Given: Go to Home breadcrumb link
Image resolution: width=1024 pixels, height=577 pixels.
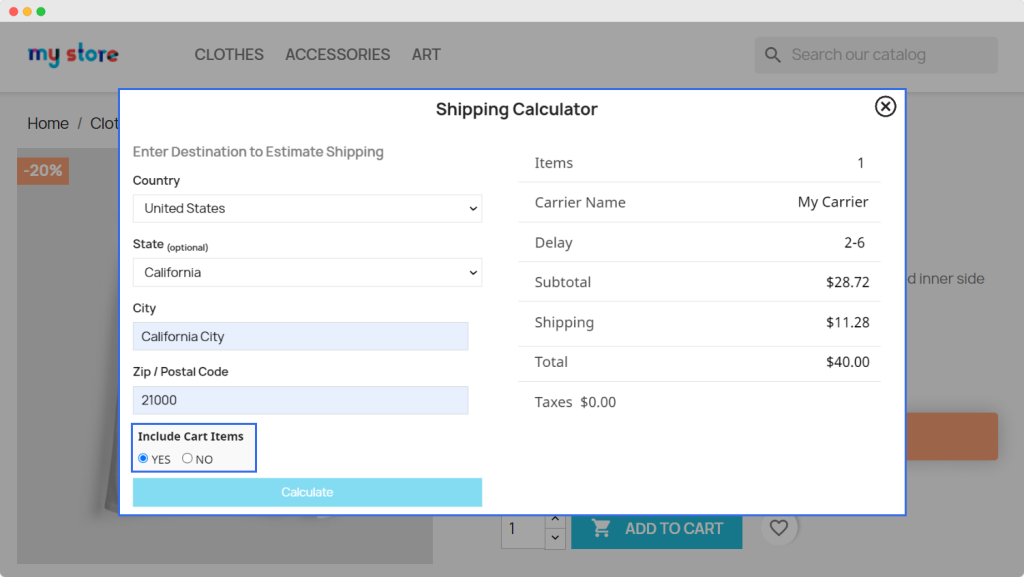Looking at the screenshot, I should [x=48, y=124].
